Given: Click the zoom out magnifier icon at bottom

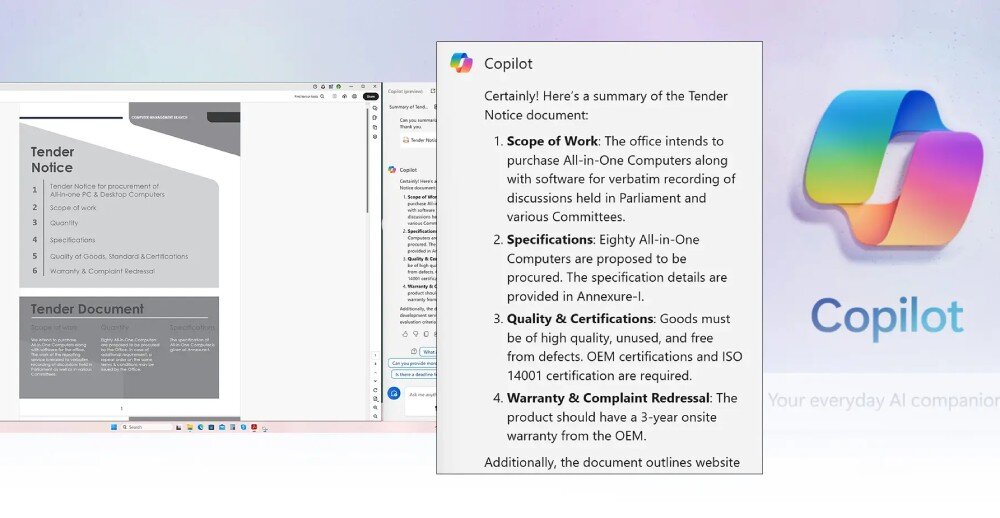Looking at the screenshot, I should [375, 416].
